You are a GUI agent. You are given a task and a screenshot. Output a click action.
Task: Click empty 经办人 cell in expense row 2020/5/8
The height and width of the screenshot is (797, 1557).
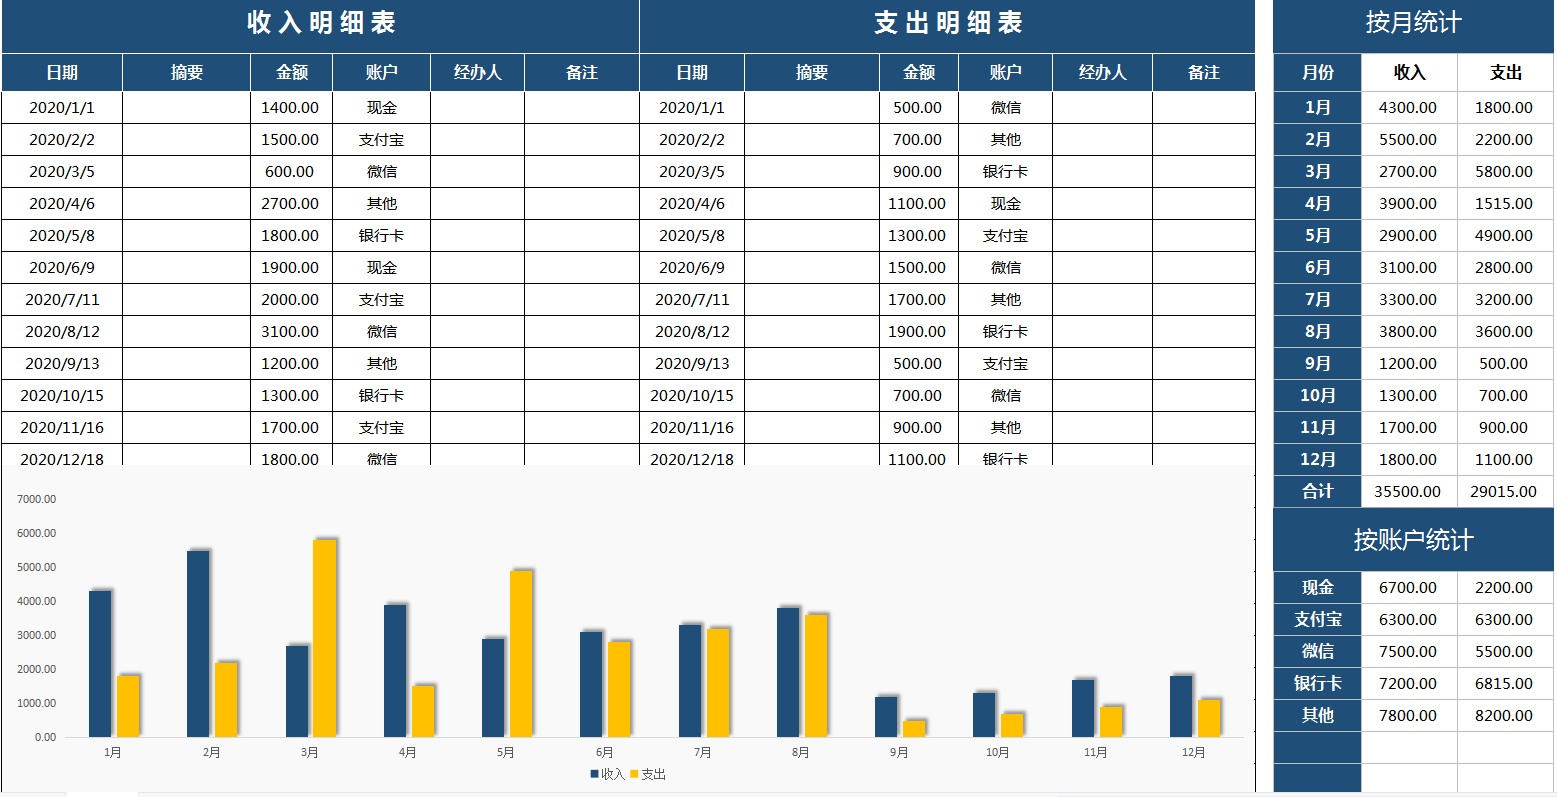[1102, 235]
